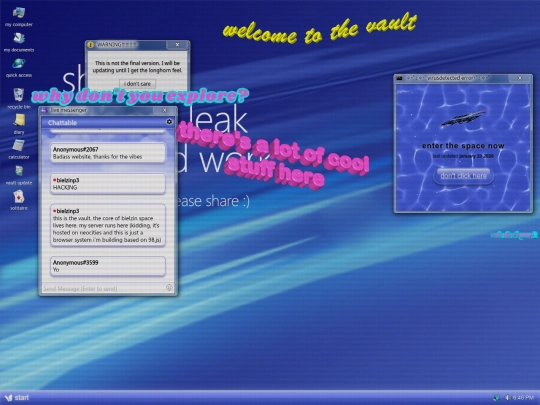Open the recycle bin icon

pos(19,94)
